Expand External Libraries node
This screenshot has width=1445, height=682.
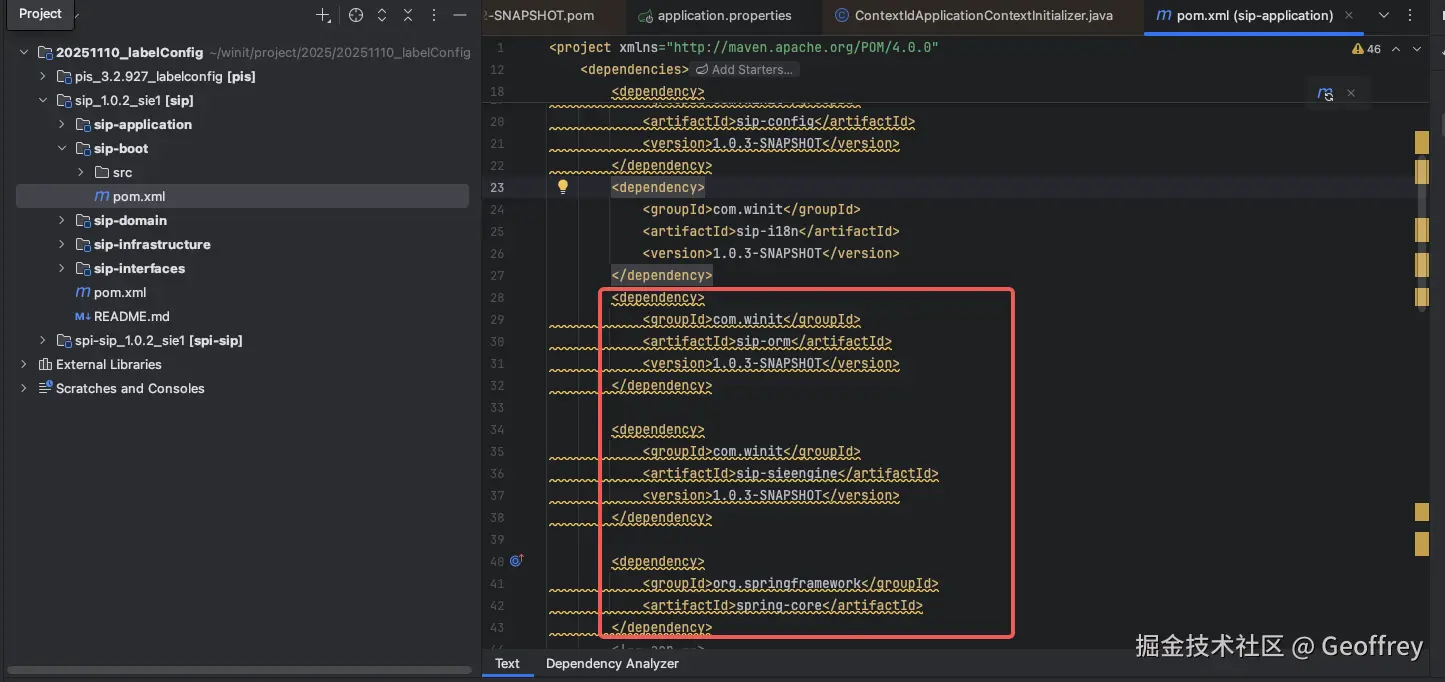(x=23, y=364)
